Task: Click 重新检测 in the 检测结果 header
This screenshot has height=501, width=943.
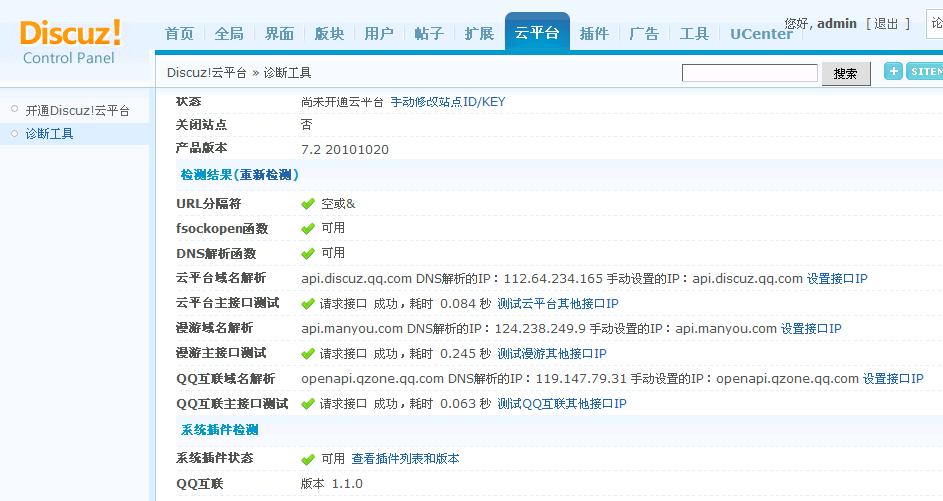Action: (265, 174)
